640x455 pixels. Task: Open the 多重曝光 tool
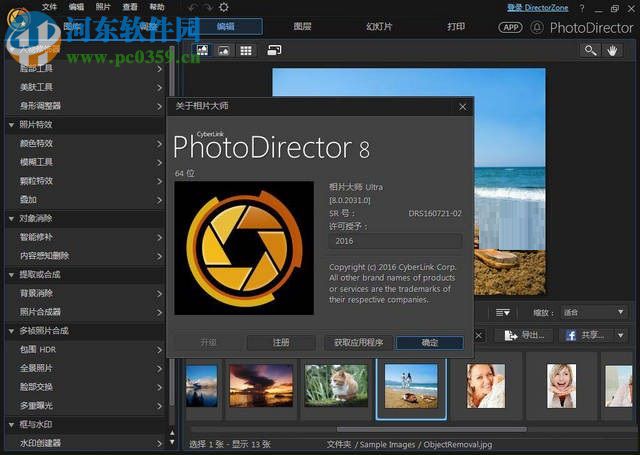[85, 406]
